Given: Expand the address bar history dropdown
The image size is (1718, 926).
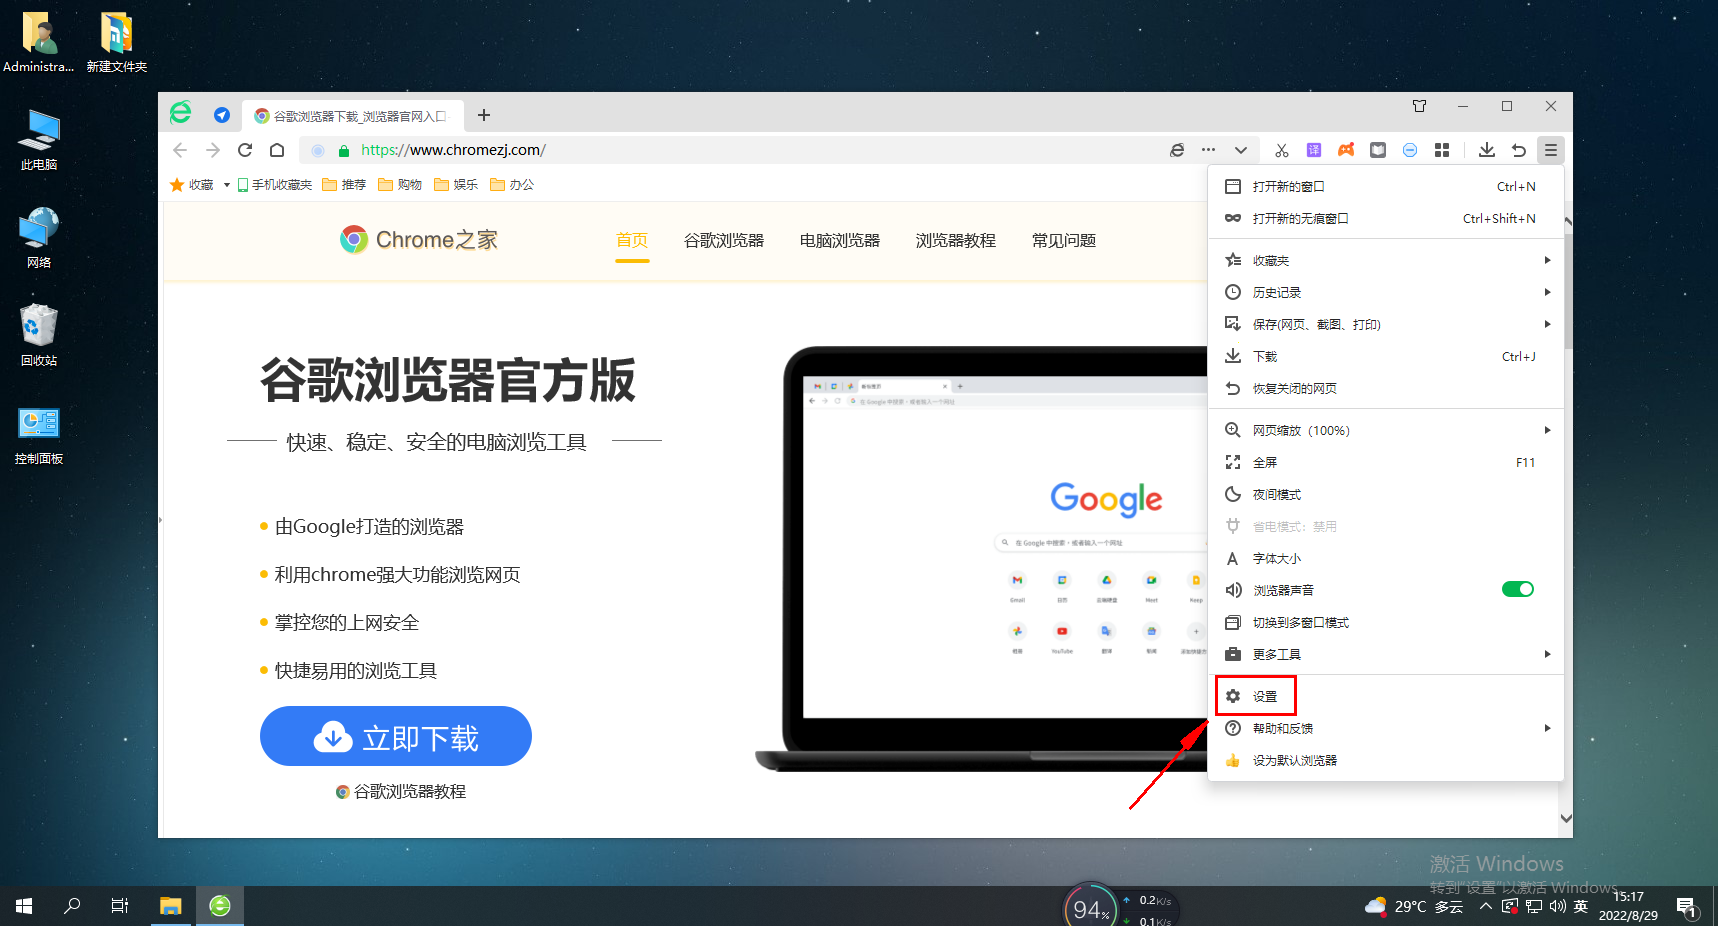Looking at the screenshot, I should click(1241, 150).
